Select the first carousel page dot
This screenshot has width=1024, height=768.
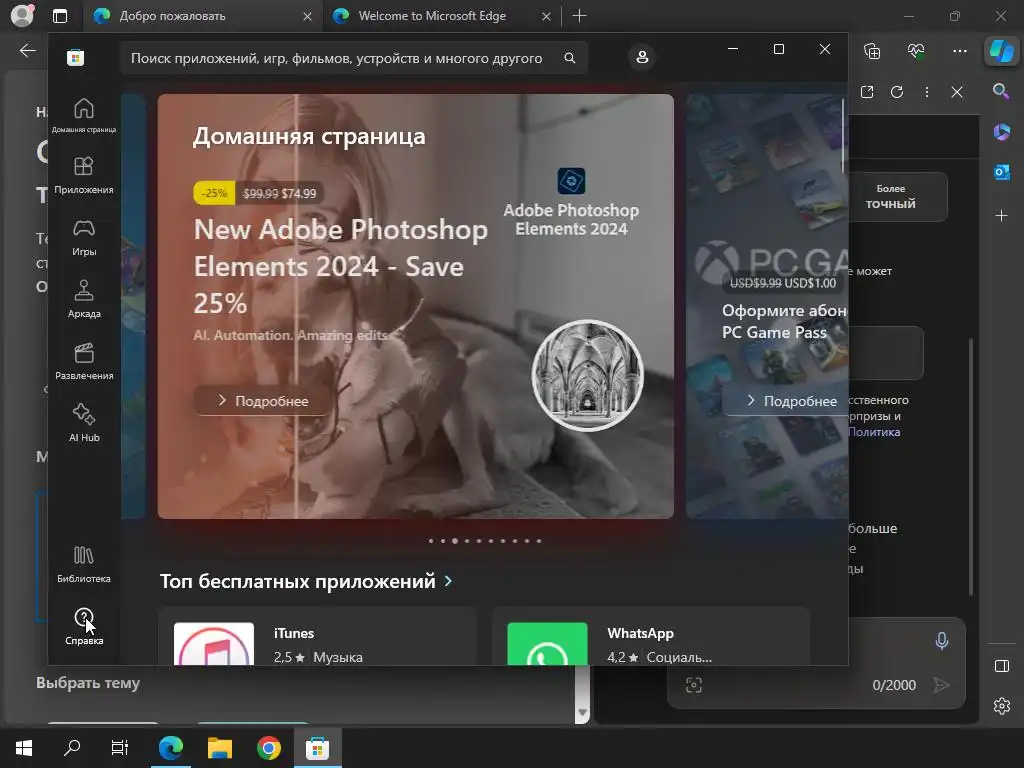pos(430,541)
